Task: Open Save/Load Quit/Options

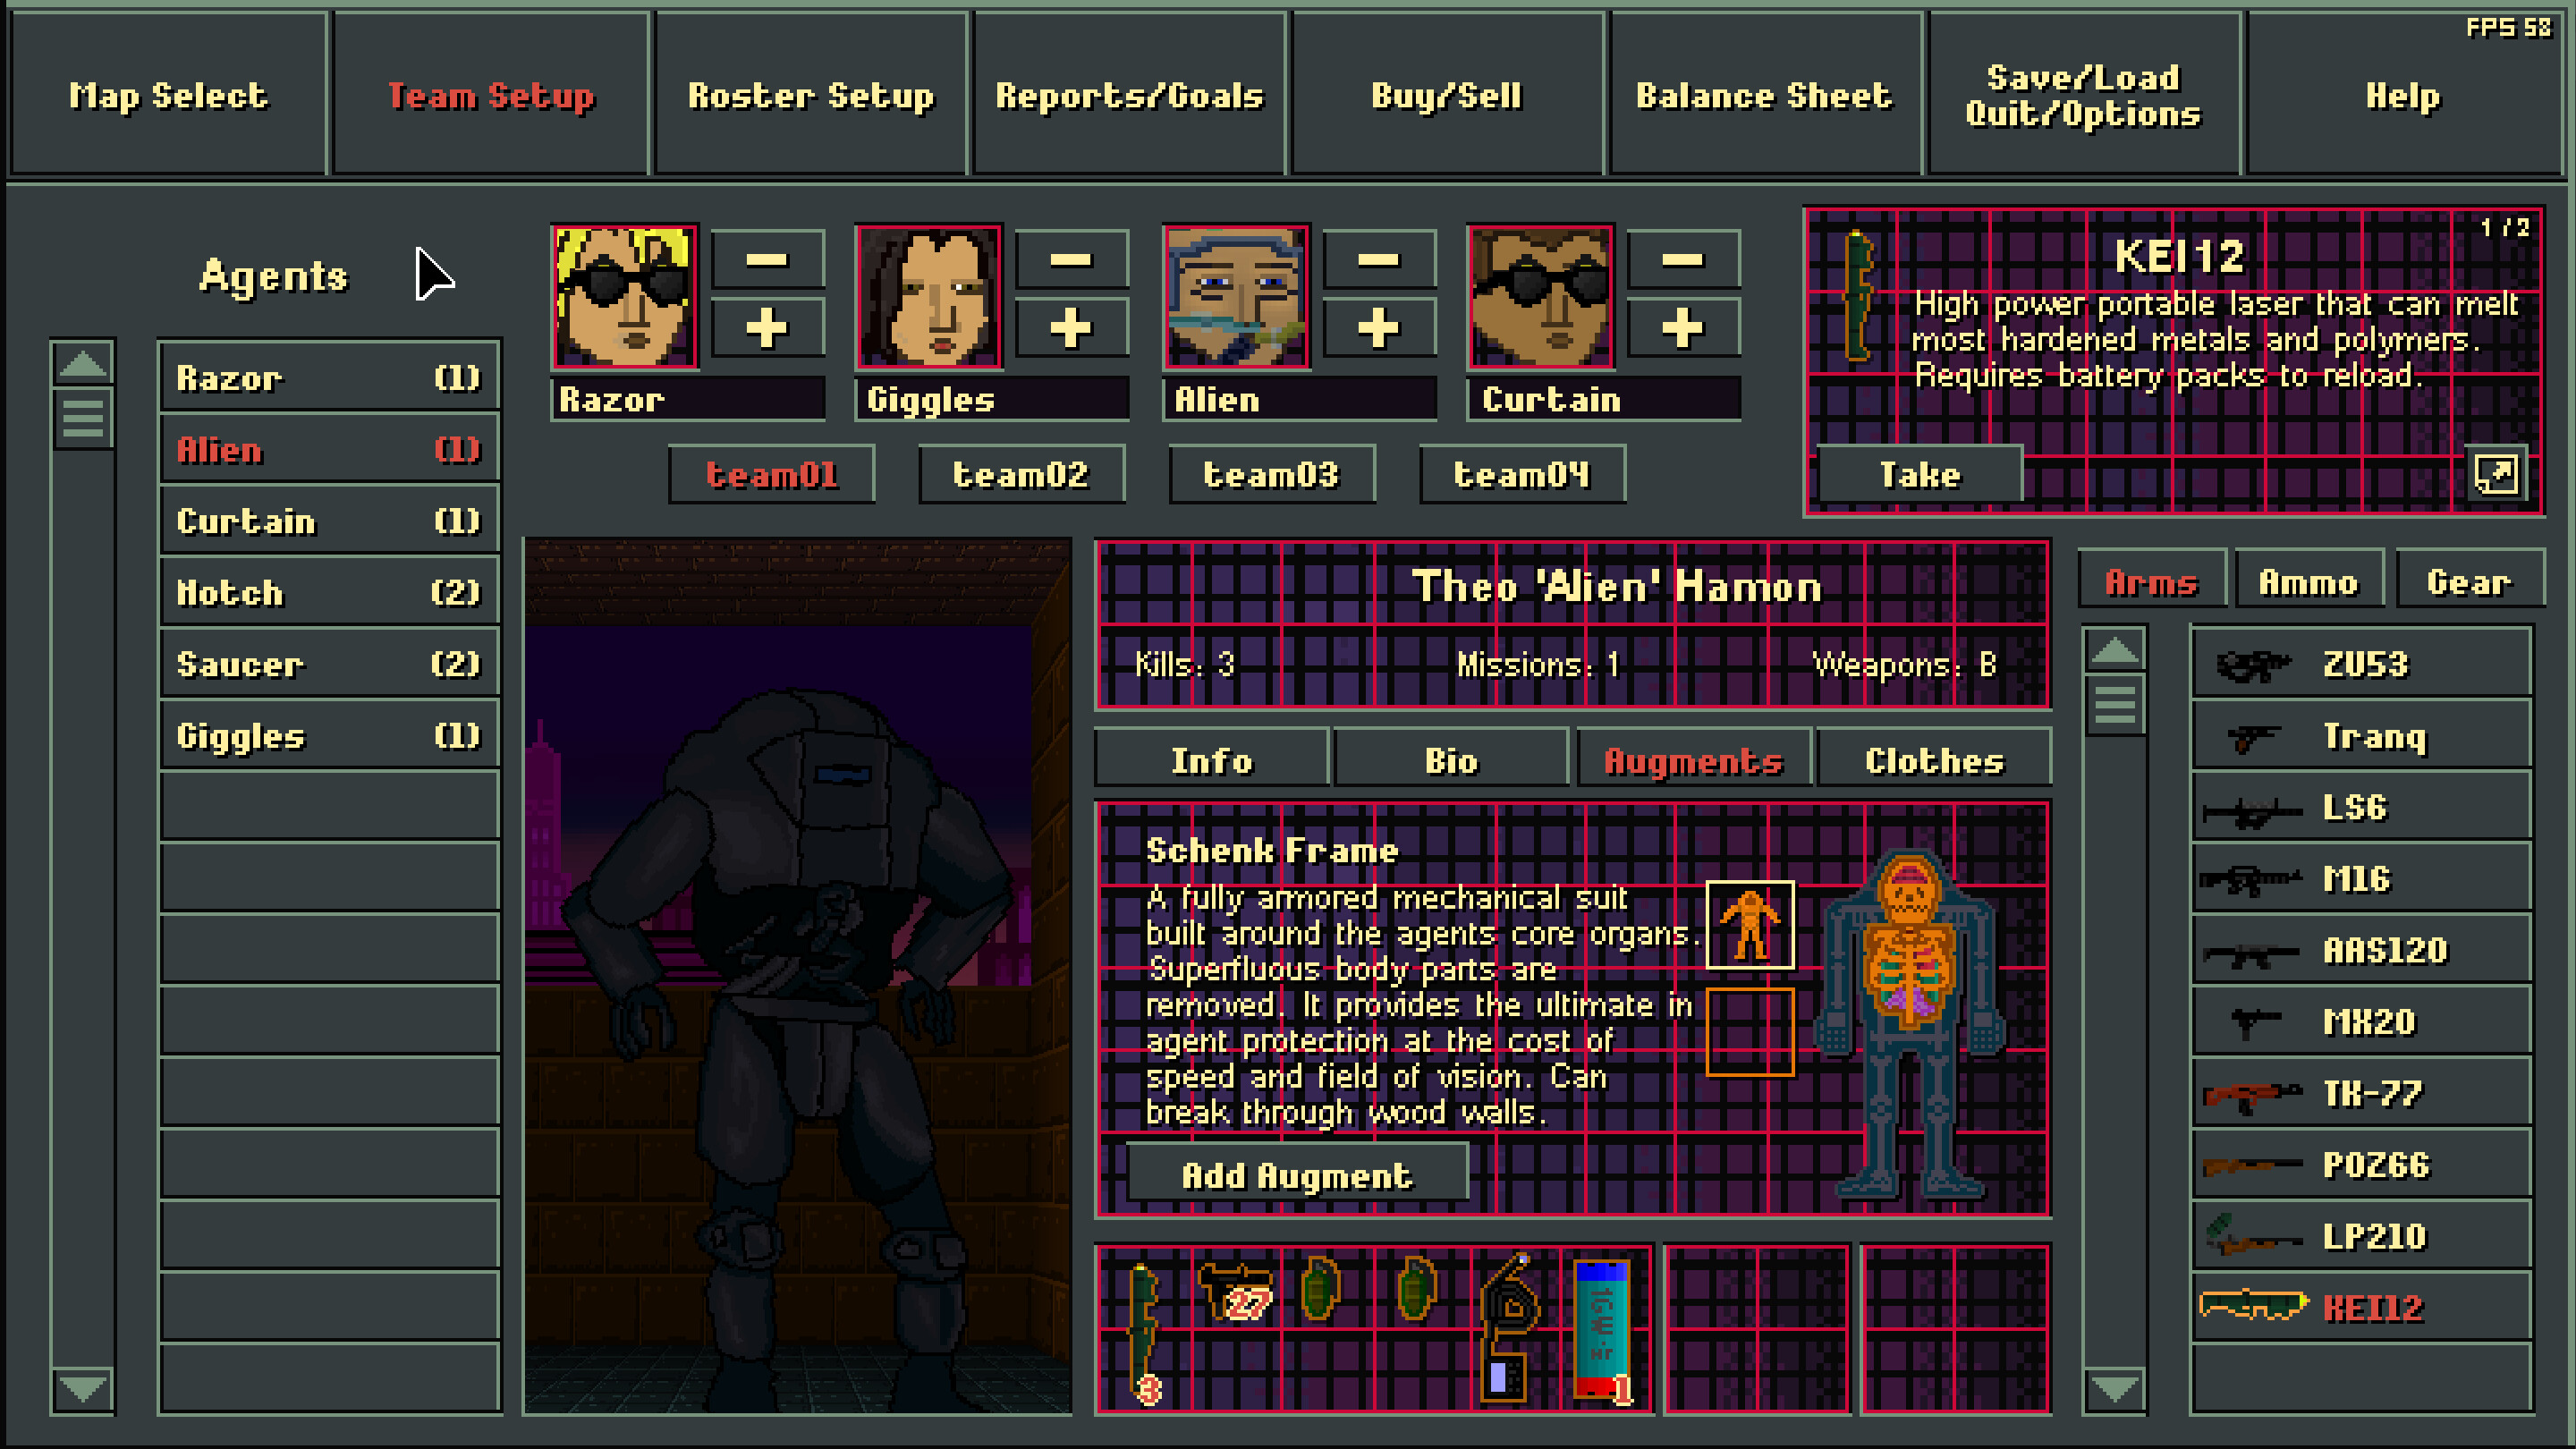Action: (2084, 95)
